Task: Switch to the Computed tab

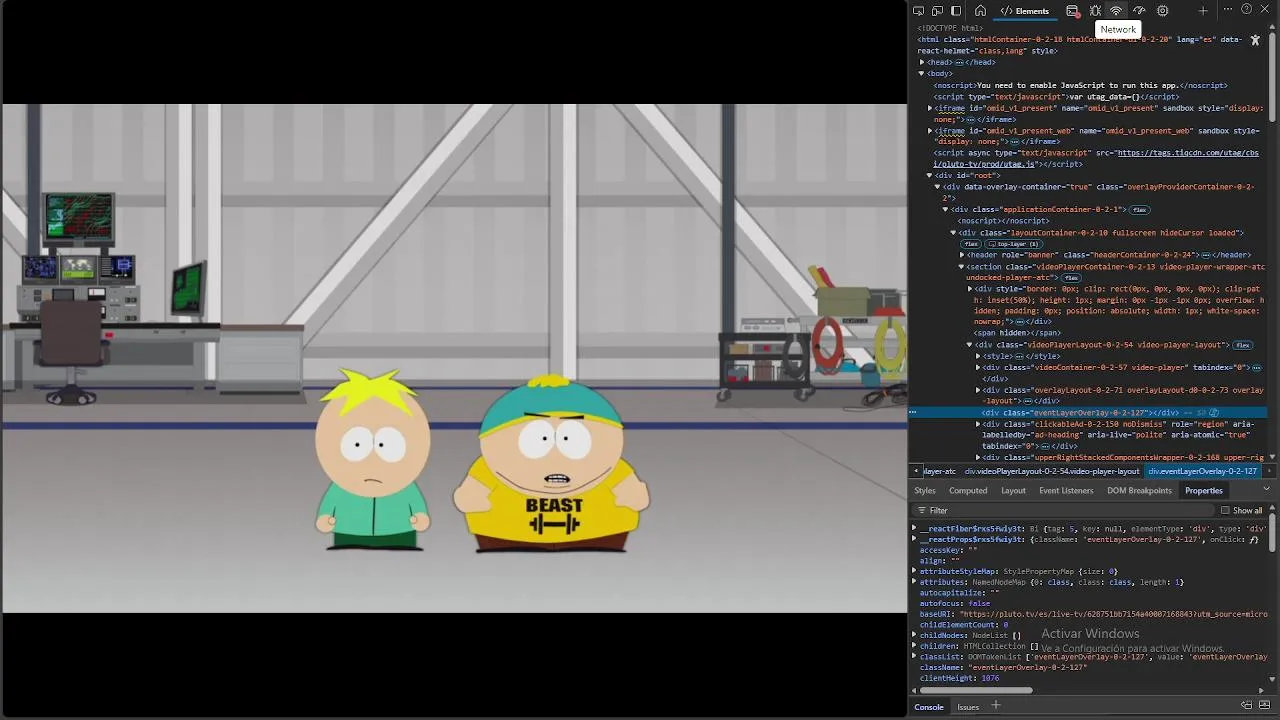Action: (968, 490)
